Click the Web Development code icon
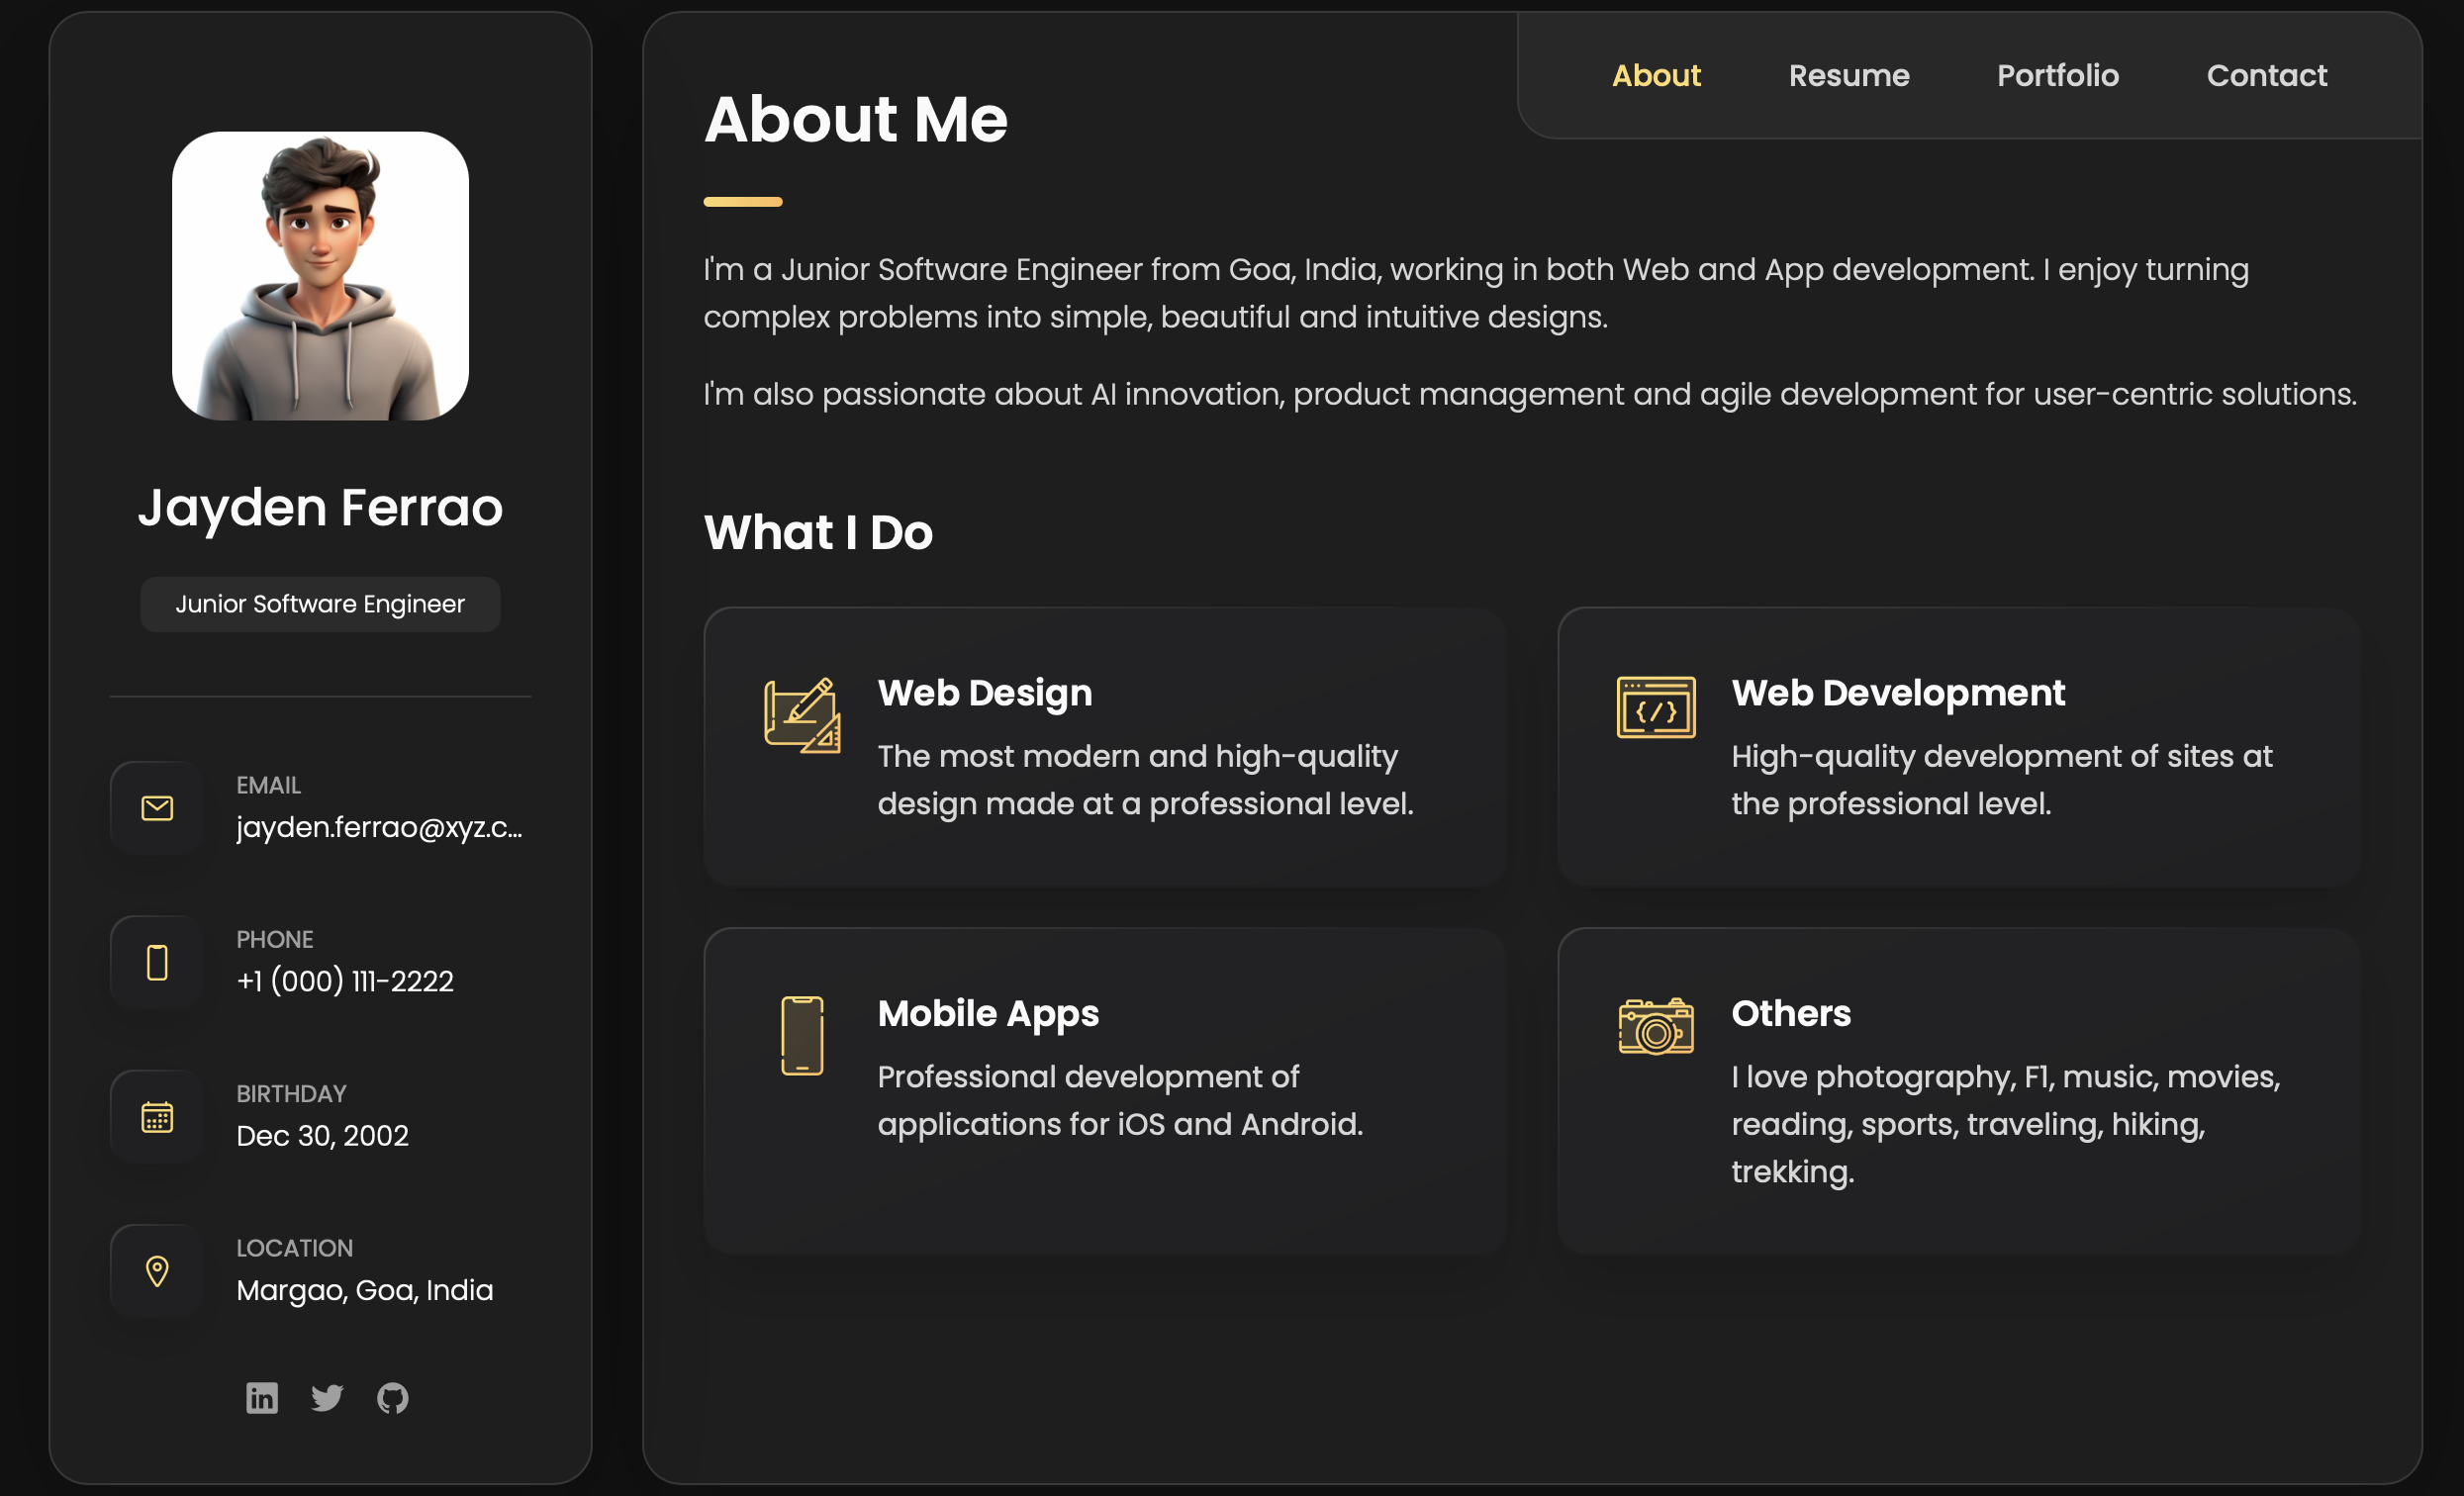Screen dimensions: 2464x1496 (x=1655, y=708)
